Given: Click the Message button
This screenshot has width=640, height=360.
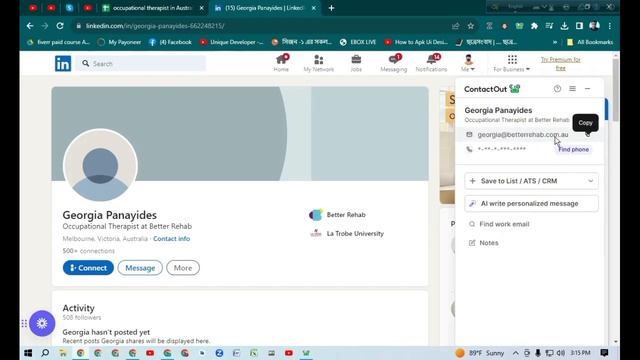Looking at the screenshot, I should [x=140, y=268].
